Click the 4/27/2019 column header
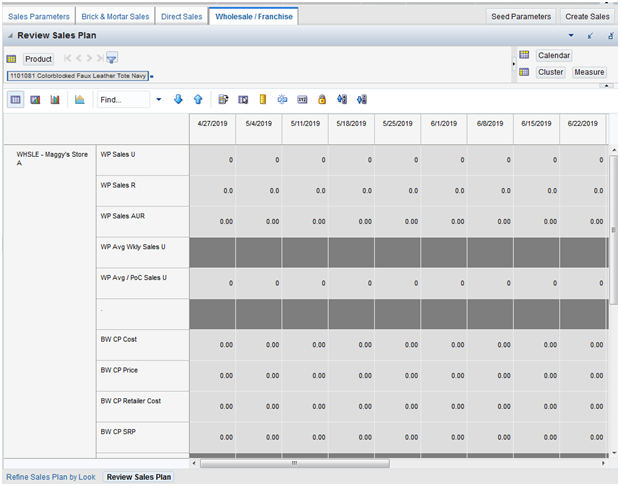 coord(212,129)
